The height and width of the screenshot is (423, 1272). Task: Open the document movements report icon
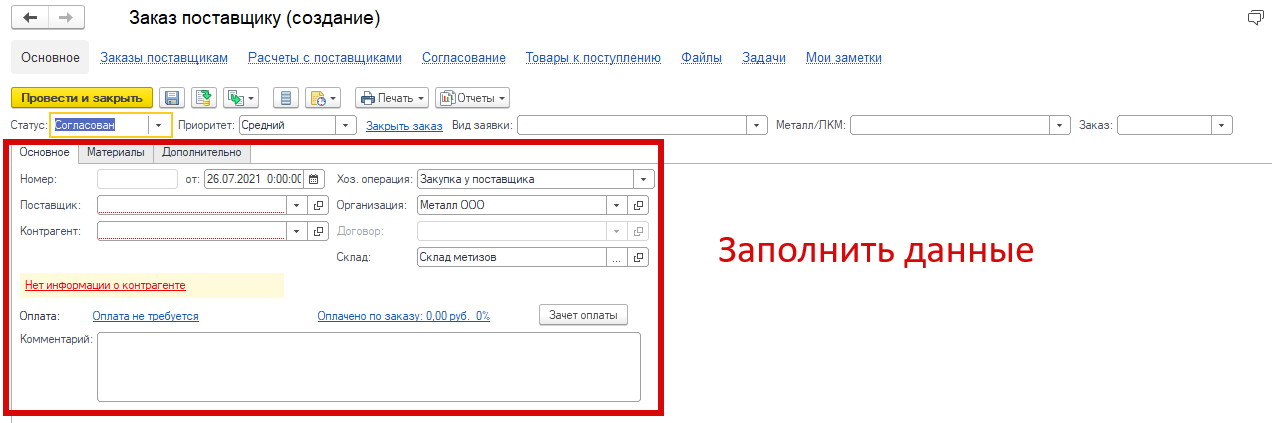click(286, 98)
